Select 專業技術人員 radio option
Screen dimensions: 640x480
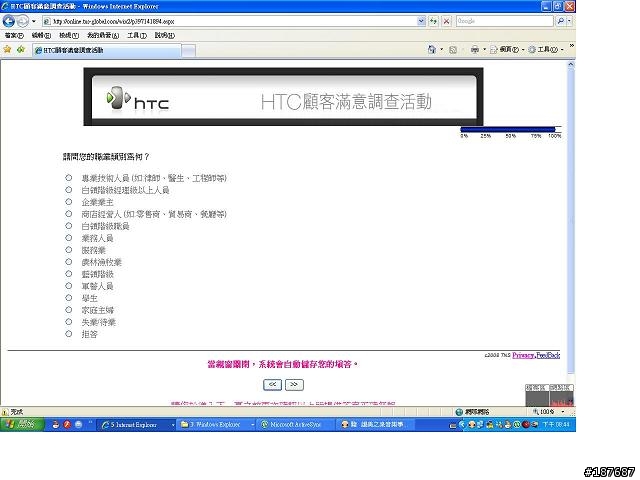(69, 178)
